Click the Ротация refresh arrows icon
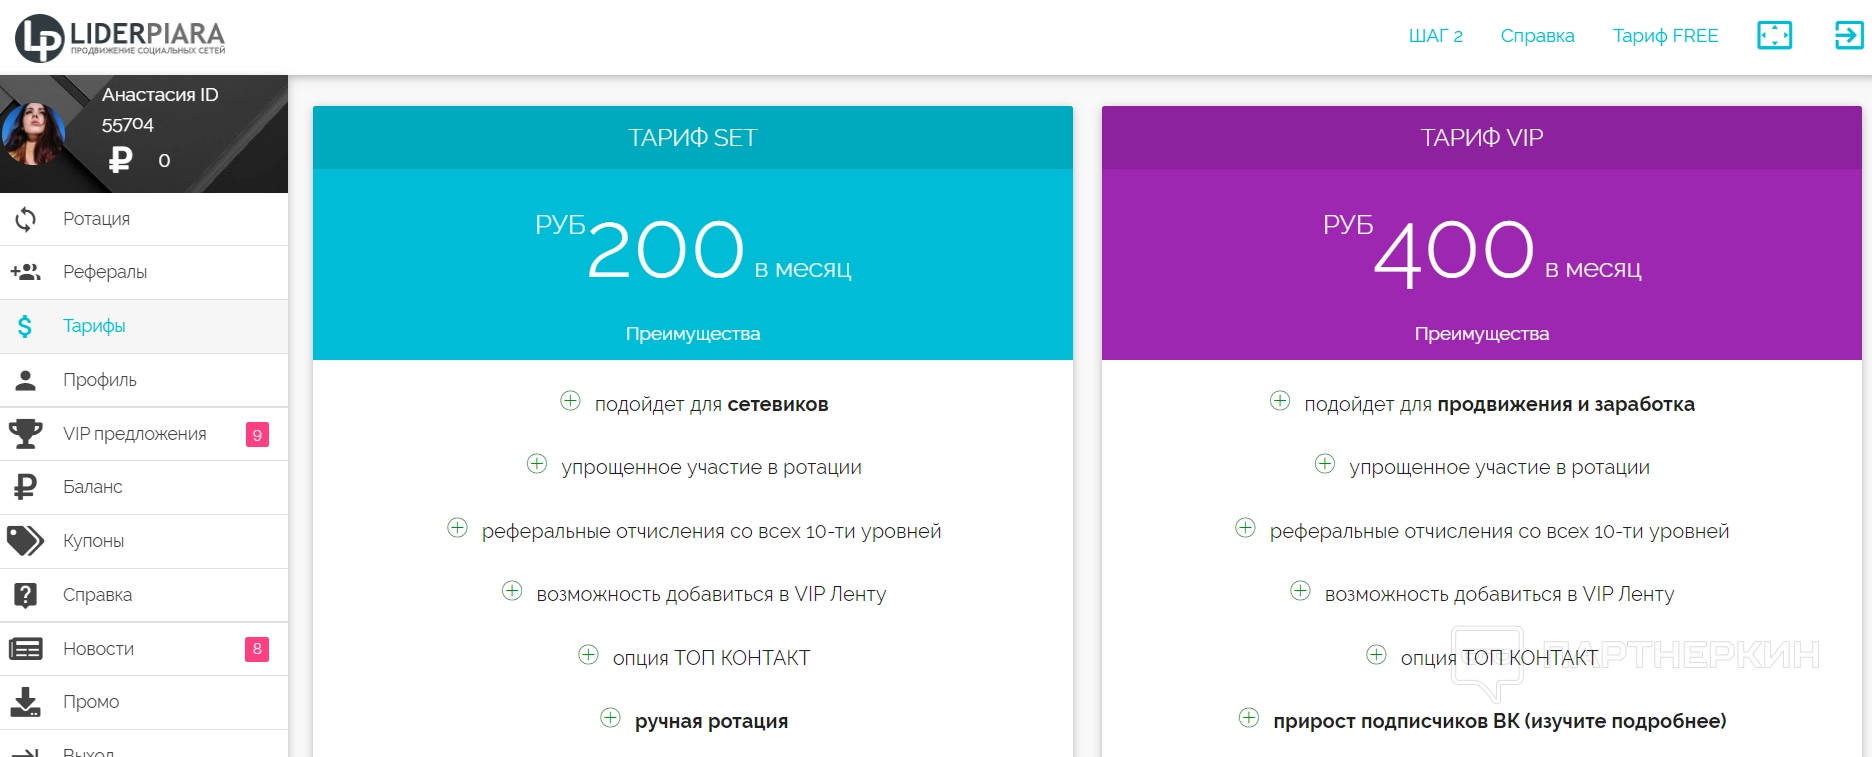The width and height of the screenshot is (1872, 757). coord(25,219)
